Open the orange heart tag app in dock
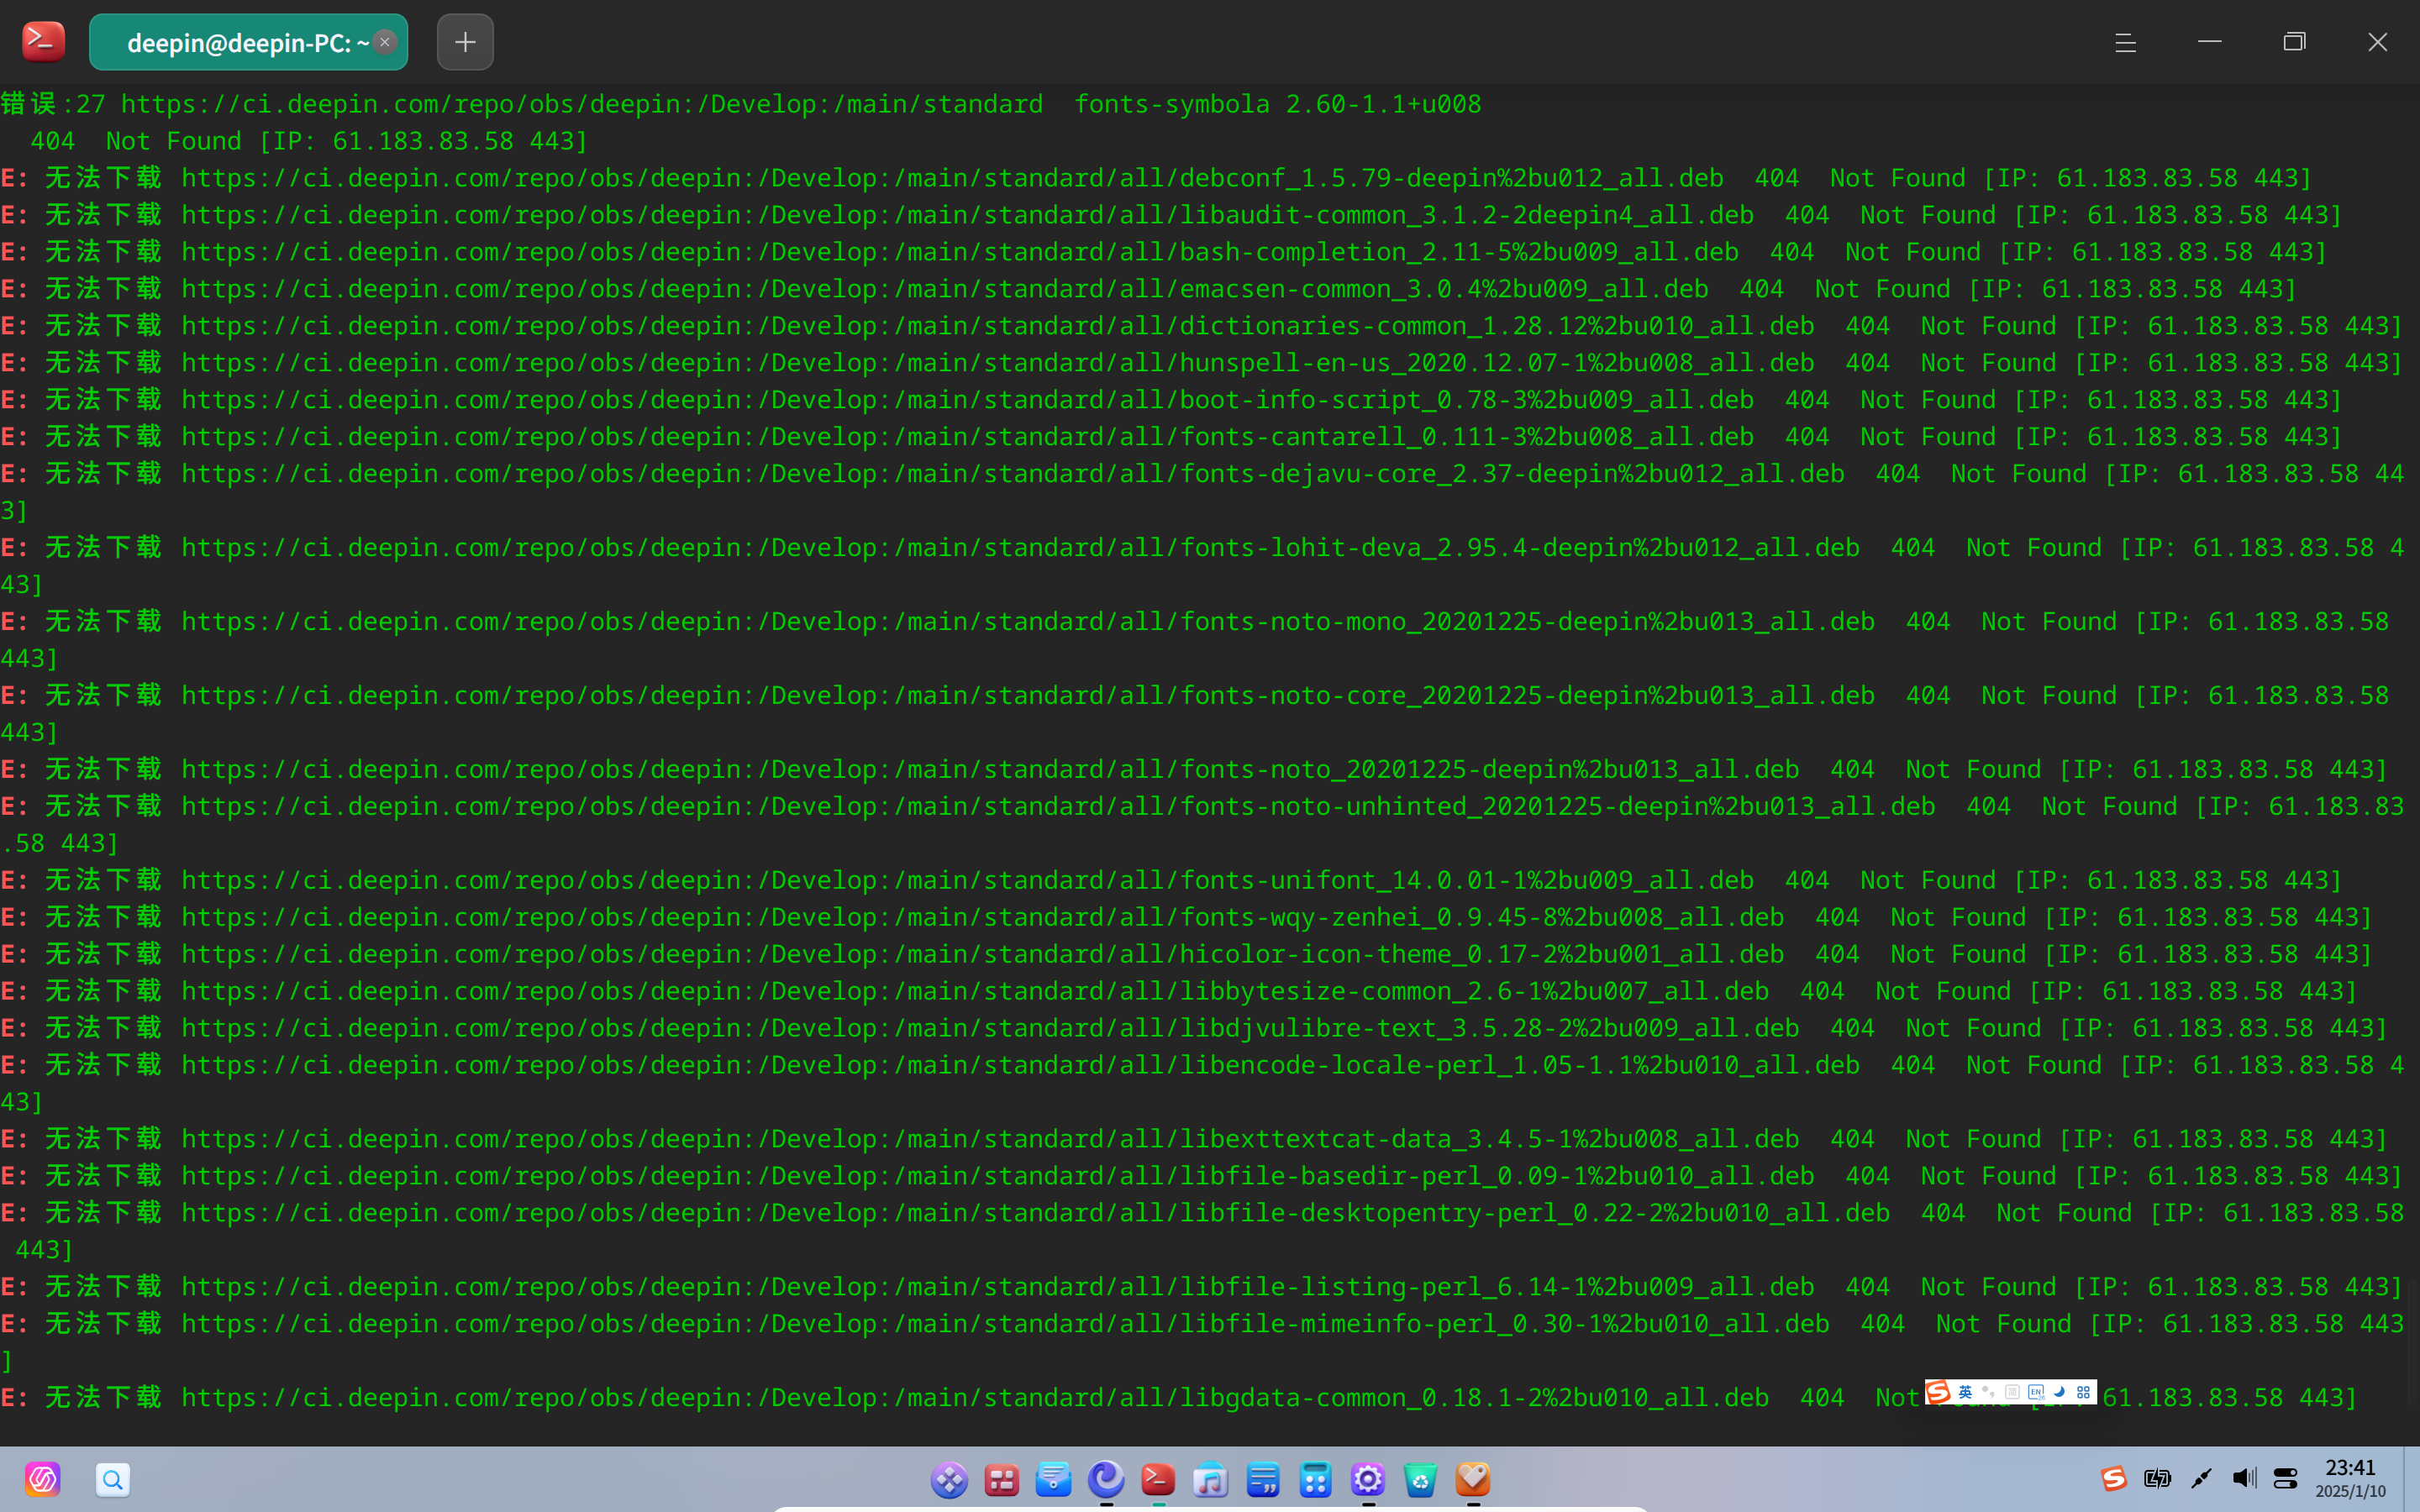Screen dimensions: 2420x1512 pos(1473,1479)
